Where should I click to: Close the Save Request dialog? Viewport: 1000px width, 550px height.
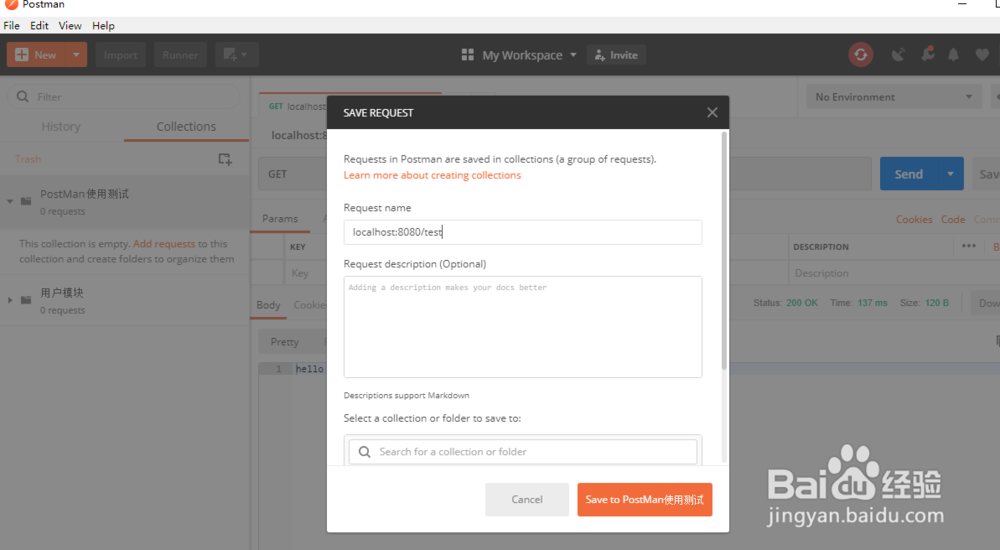[712, 113]
